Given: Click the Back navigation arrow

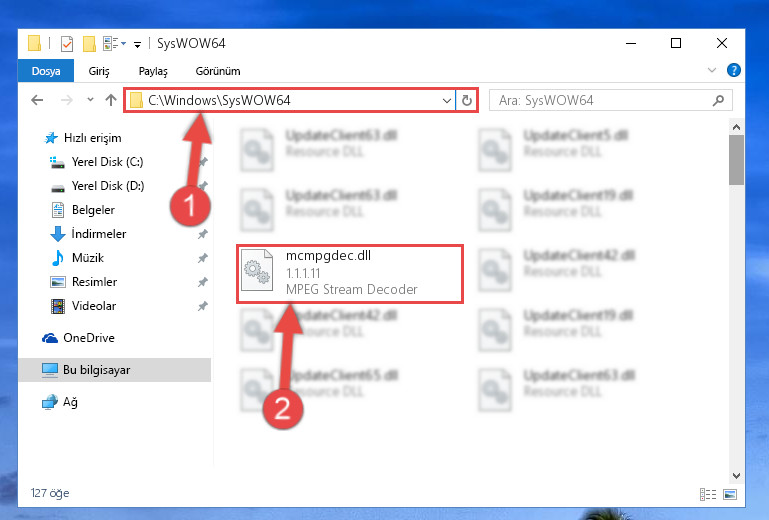Looking at the screenshot, I should [37, 101].
